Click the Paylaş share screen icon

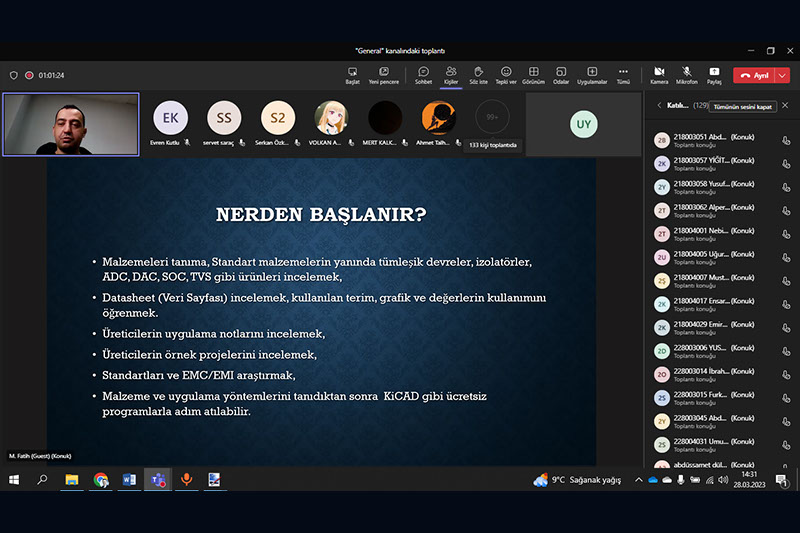tap(714, 73)
